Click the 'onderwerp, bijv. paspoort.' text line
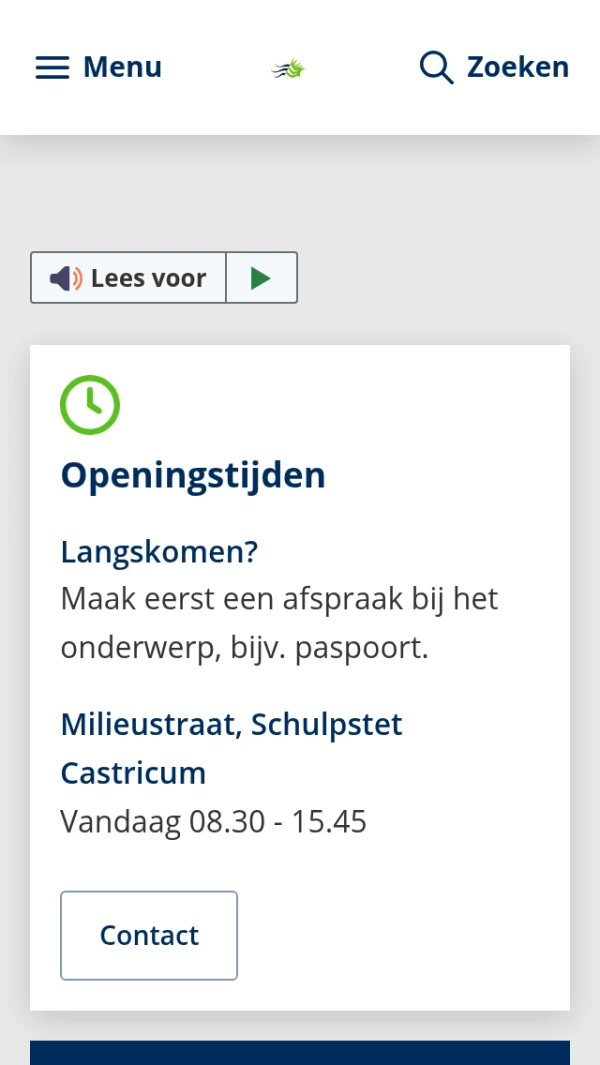 click(x=244, y=648)
